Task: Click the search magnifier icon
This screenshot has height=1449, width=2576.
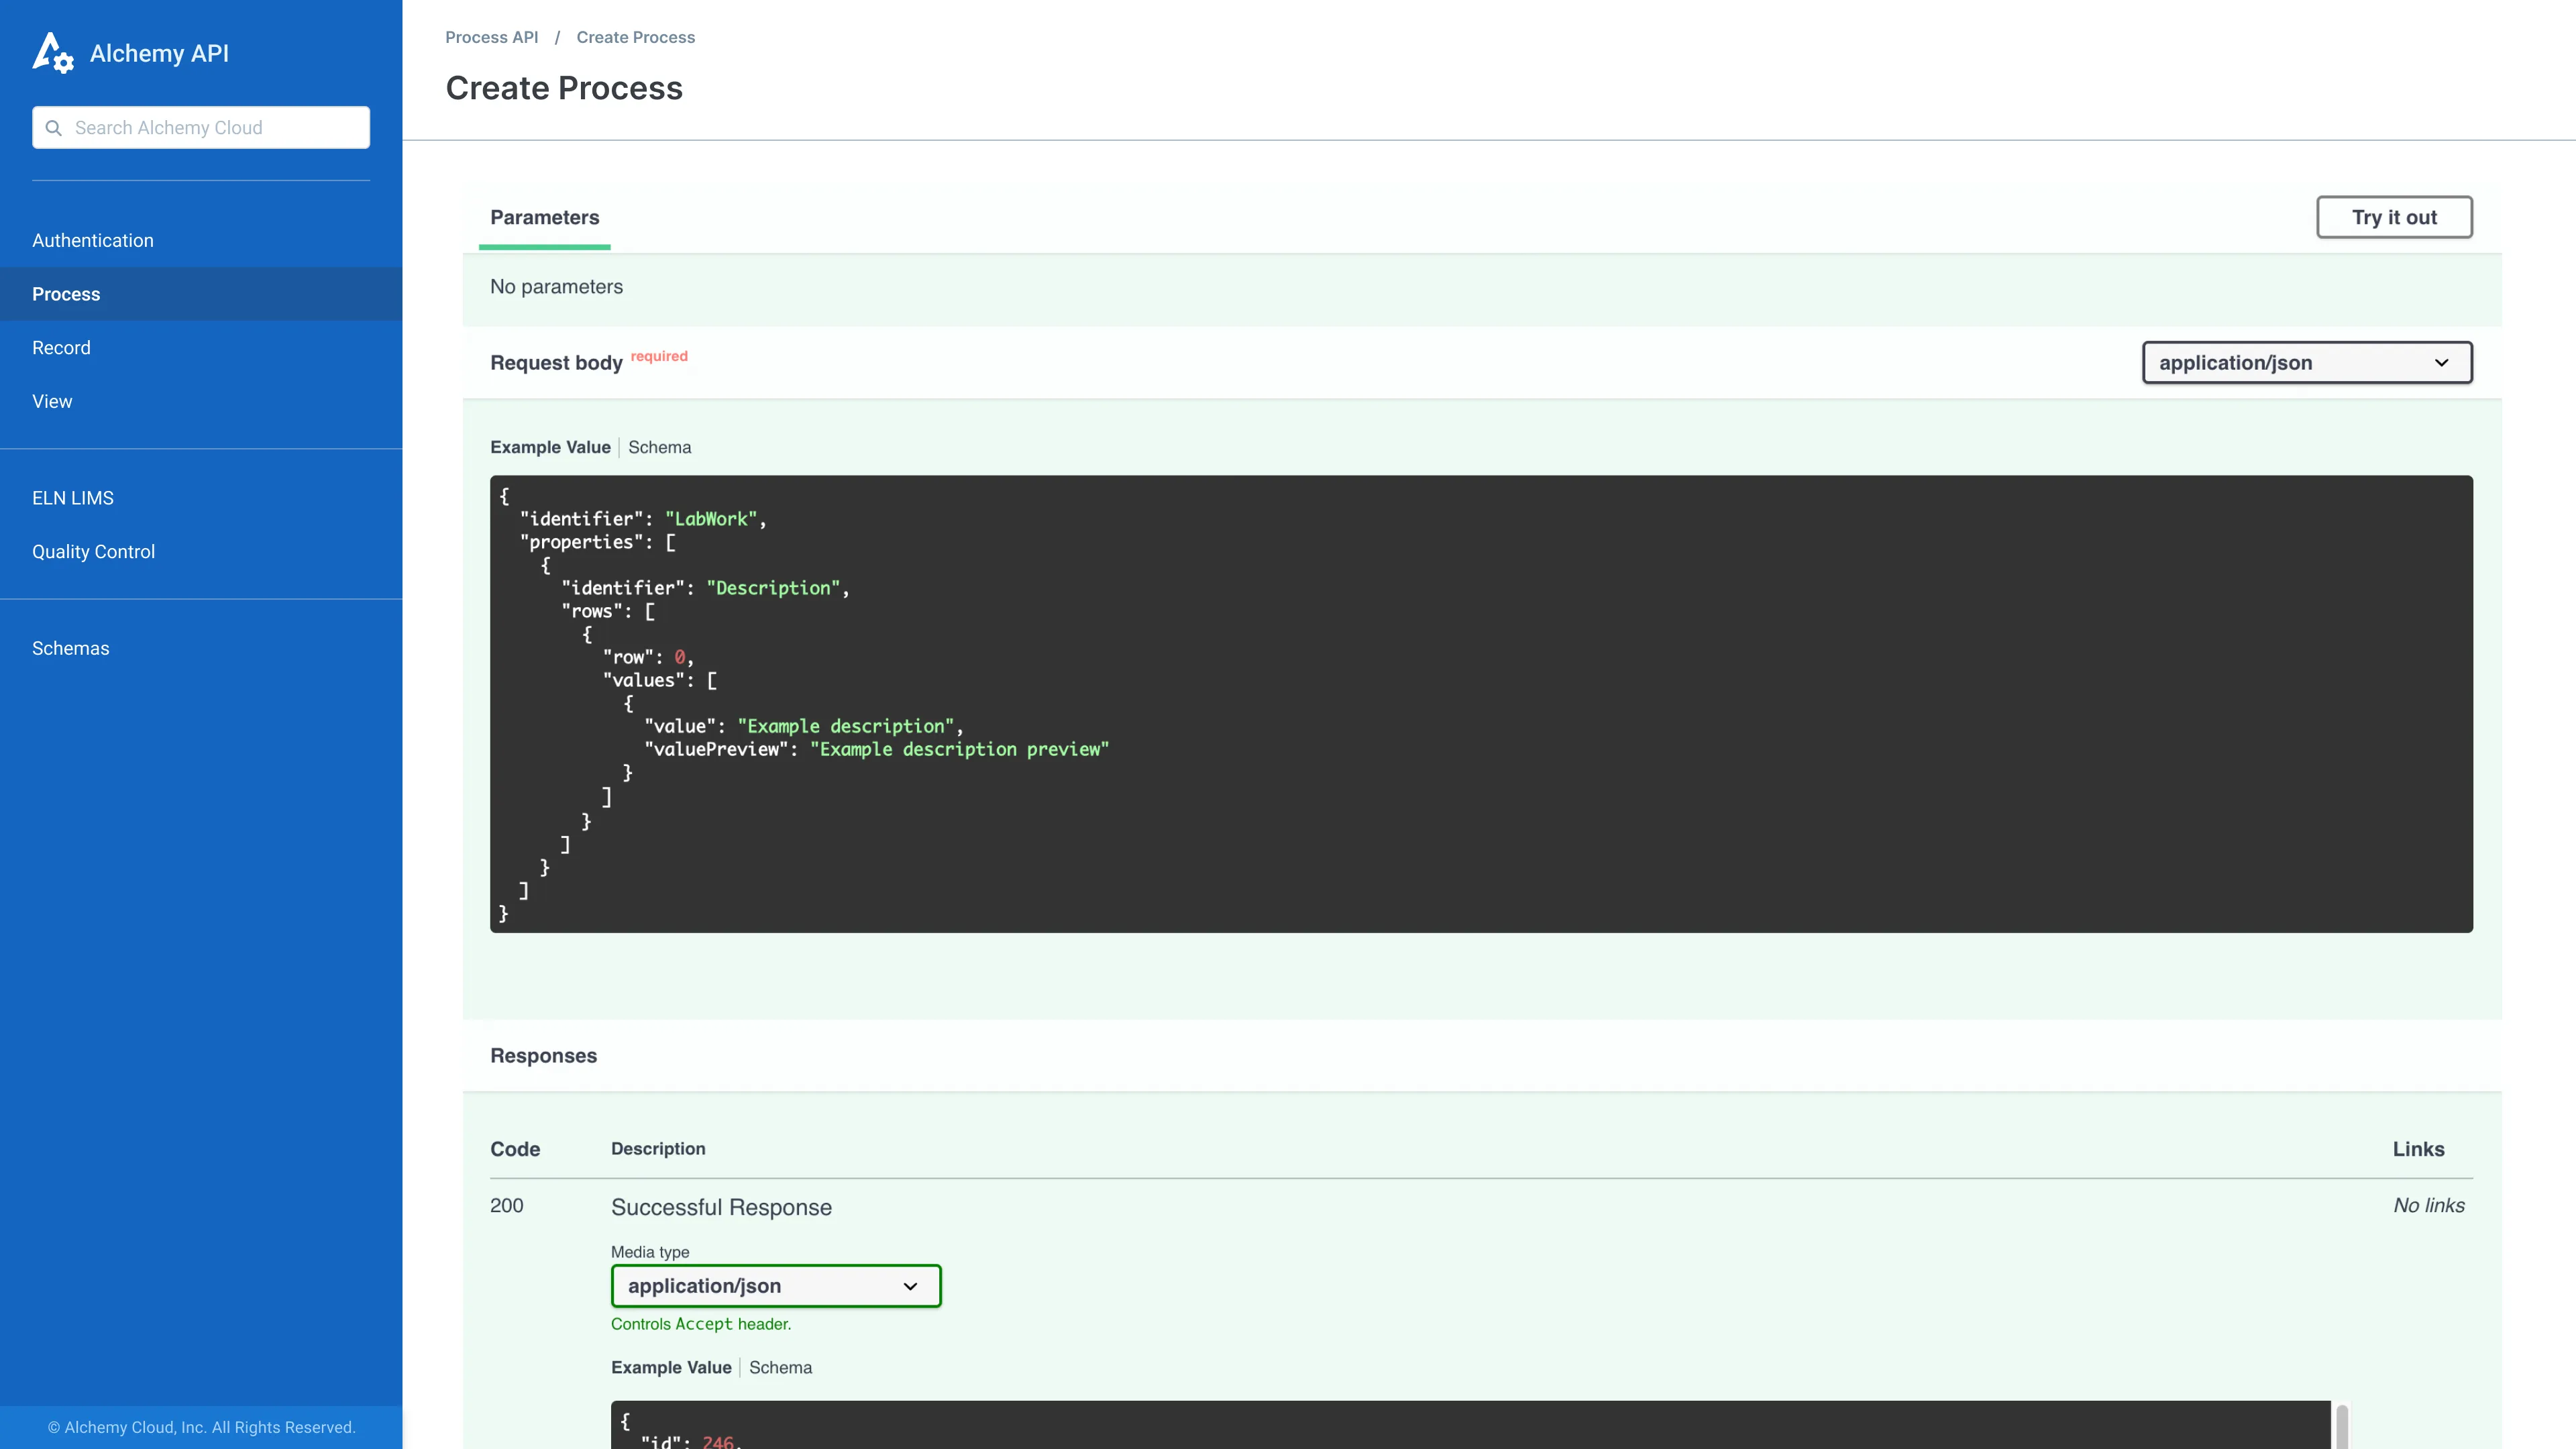Action: pyautogui.click(x=54, y=128)
